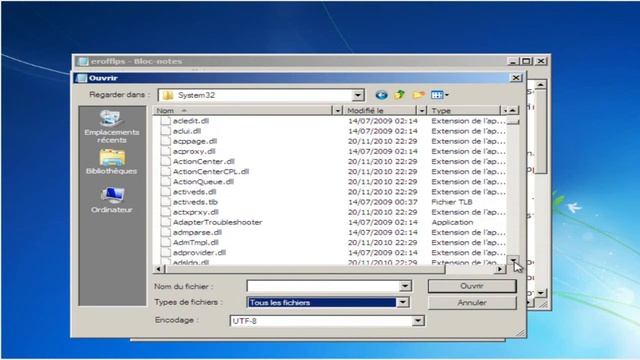640x360 pixels.
Task: Click the horizontal scrollbar thumb in file list
Action: pyautogui.click(x=304, y=269)
